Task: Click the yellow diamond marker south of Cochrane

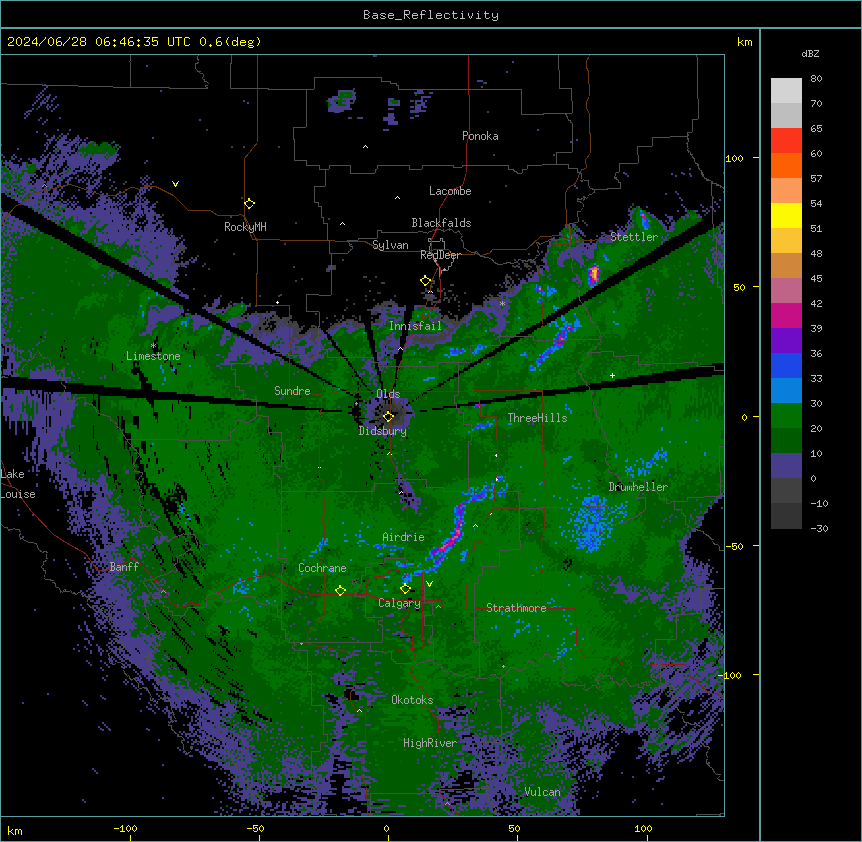Action: click(x=340, y=591)
